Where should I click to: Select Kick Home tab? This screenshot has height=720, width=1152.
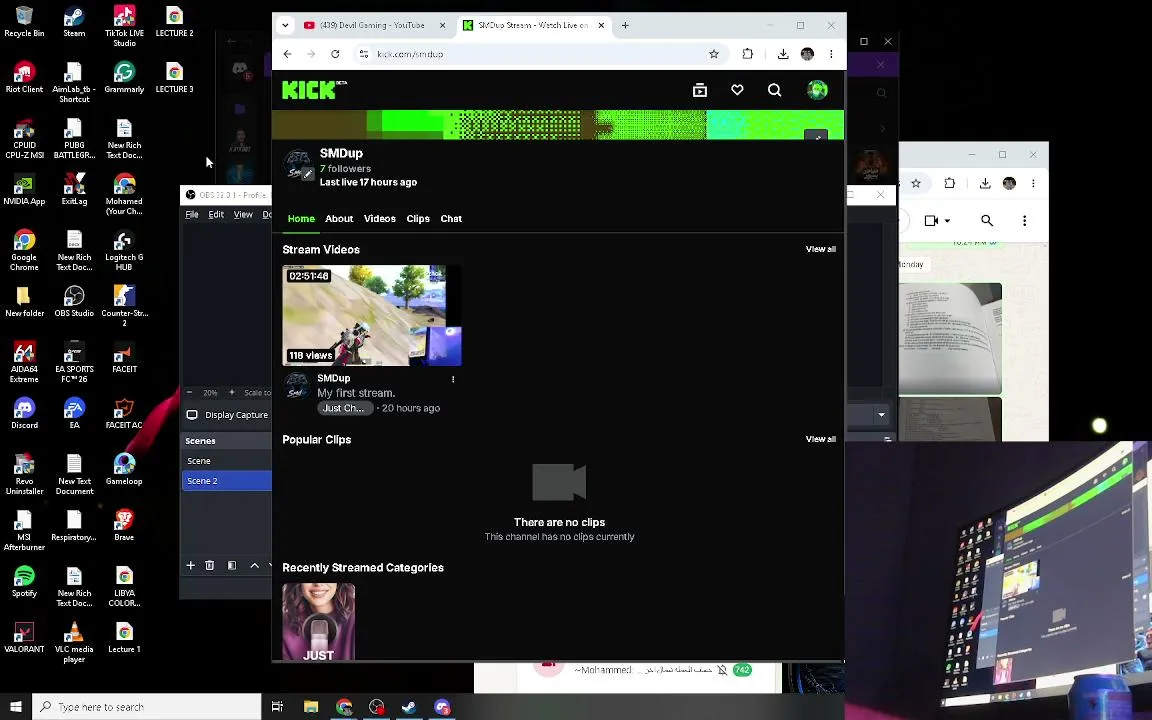(x=301, y=219)
